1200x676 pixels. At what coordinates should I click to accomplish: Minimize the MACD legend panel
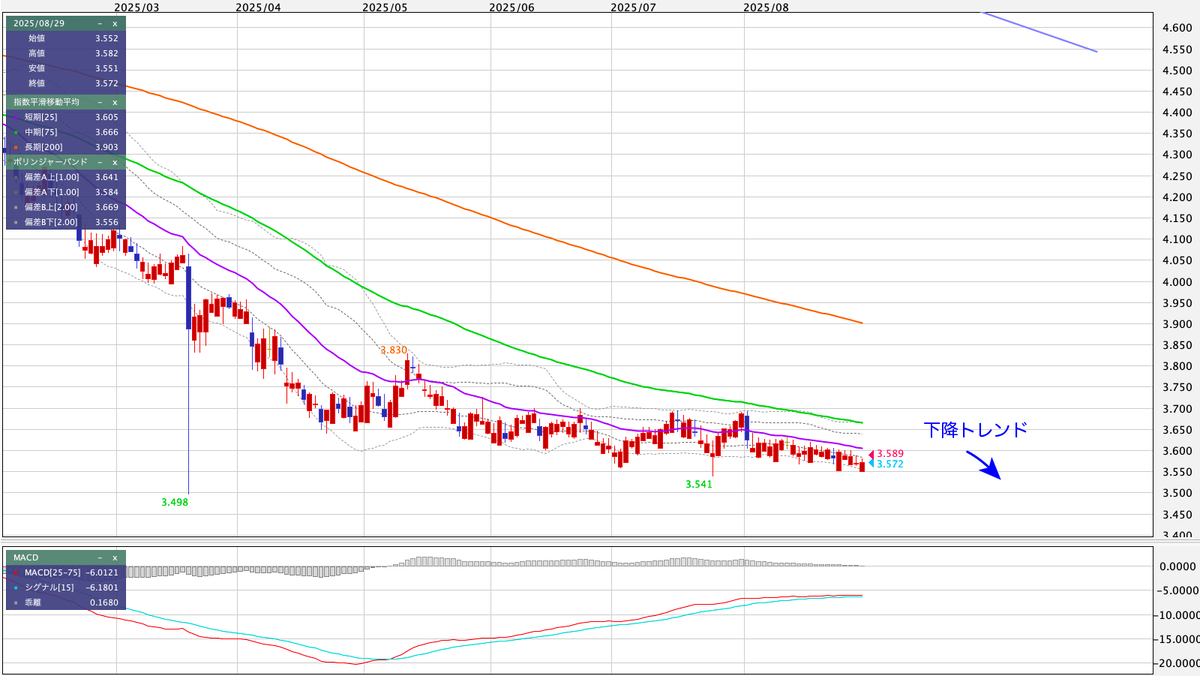99,557
